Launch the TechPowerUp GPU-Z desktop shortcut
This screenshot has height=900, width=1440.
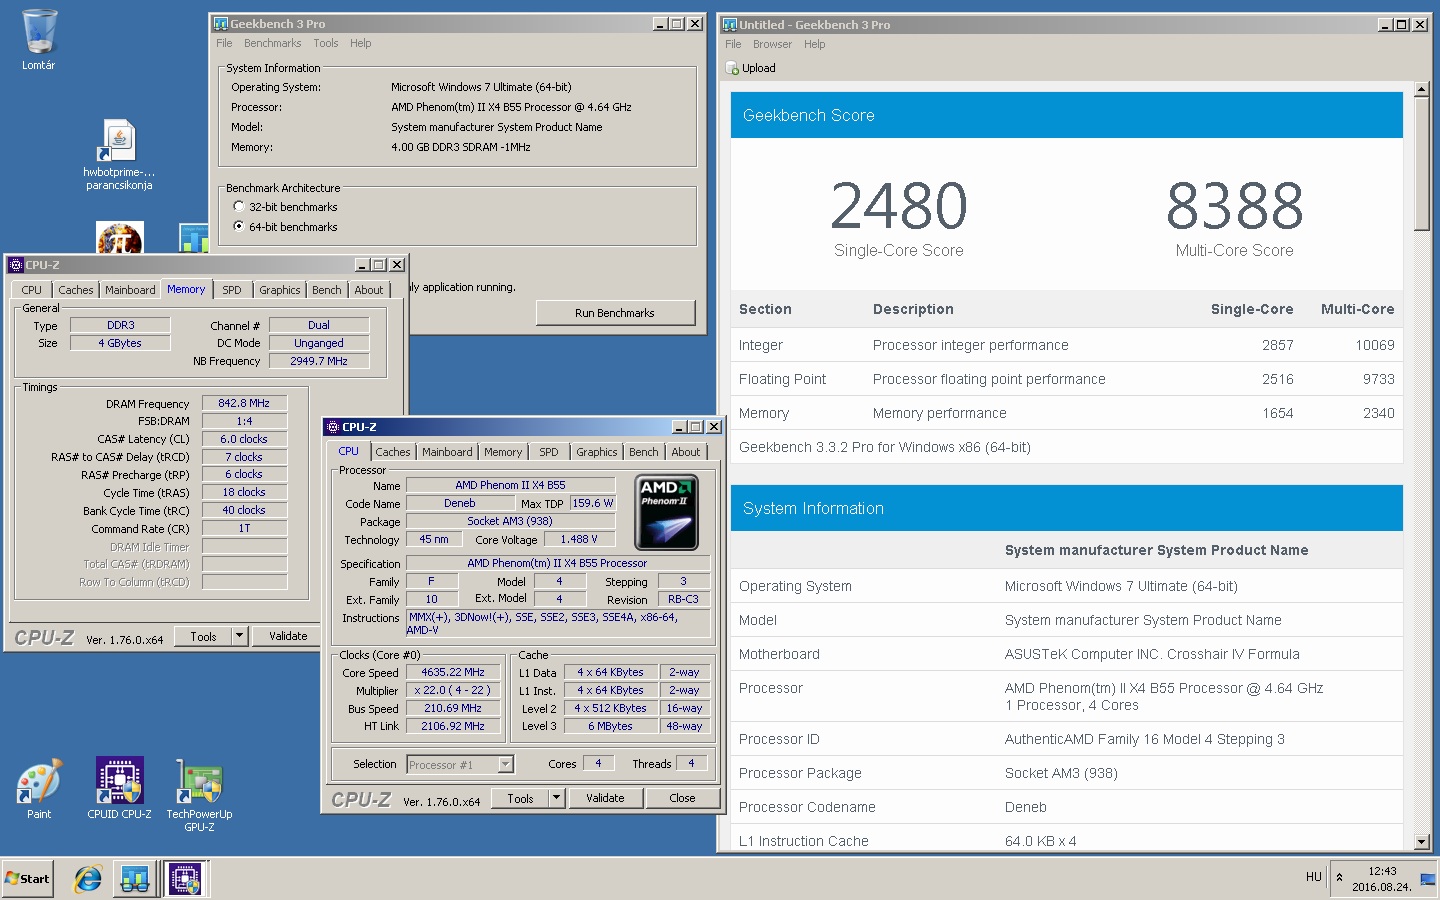click(x=199, y=795)
